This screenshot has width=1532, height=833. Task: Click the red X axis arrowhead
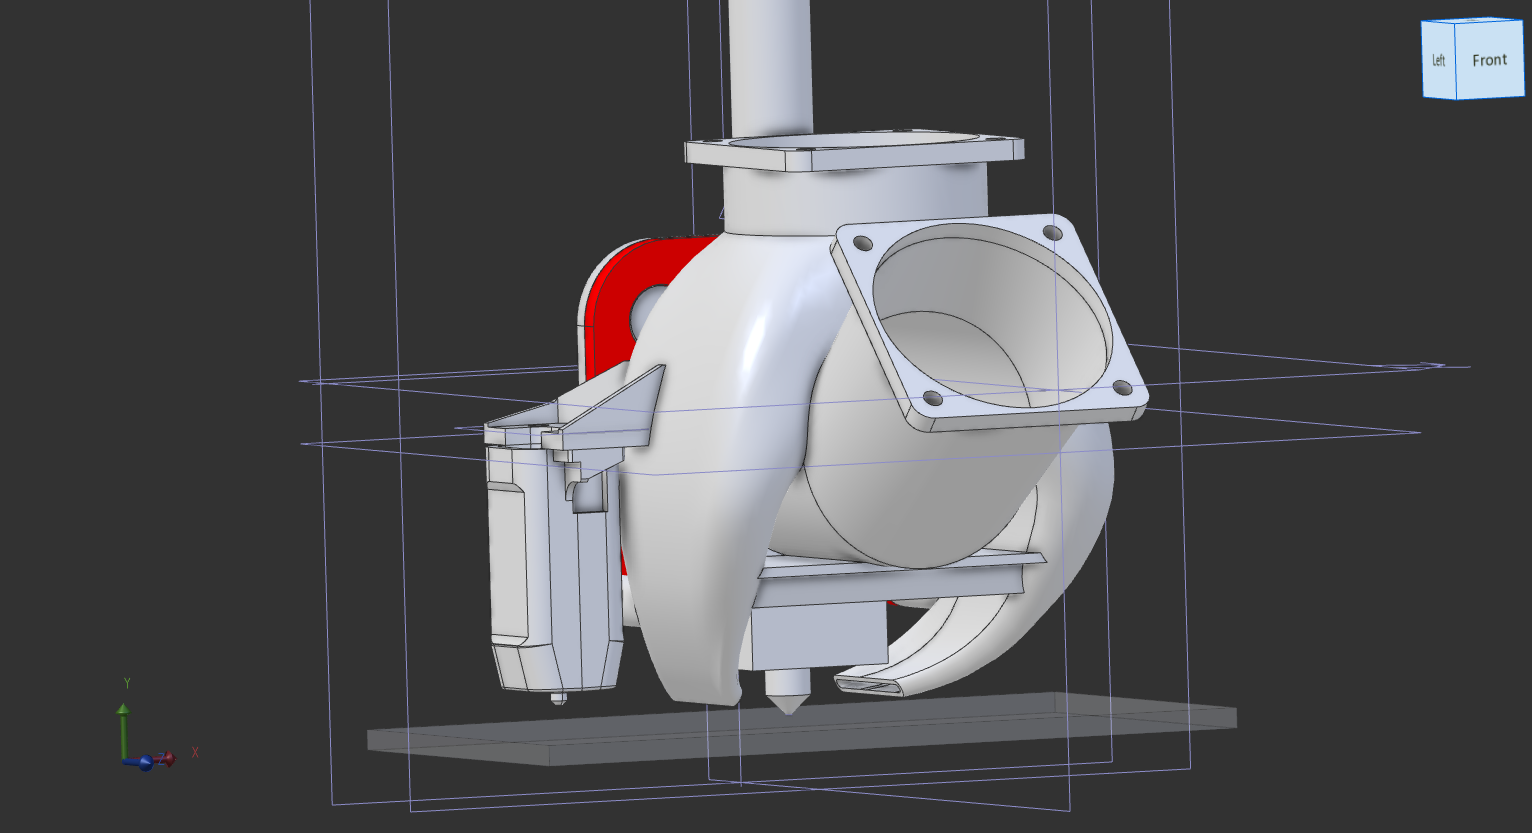coord(168,759)
